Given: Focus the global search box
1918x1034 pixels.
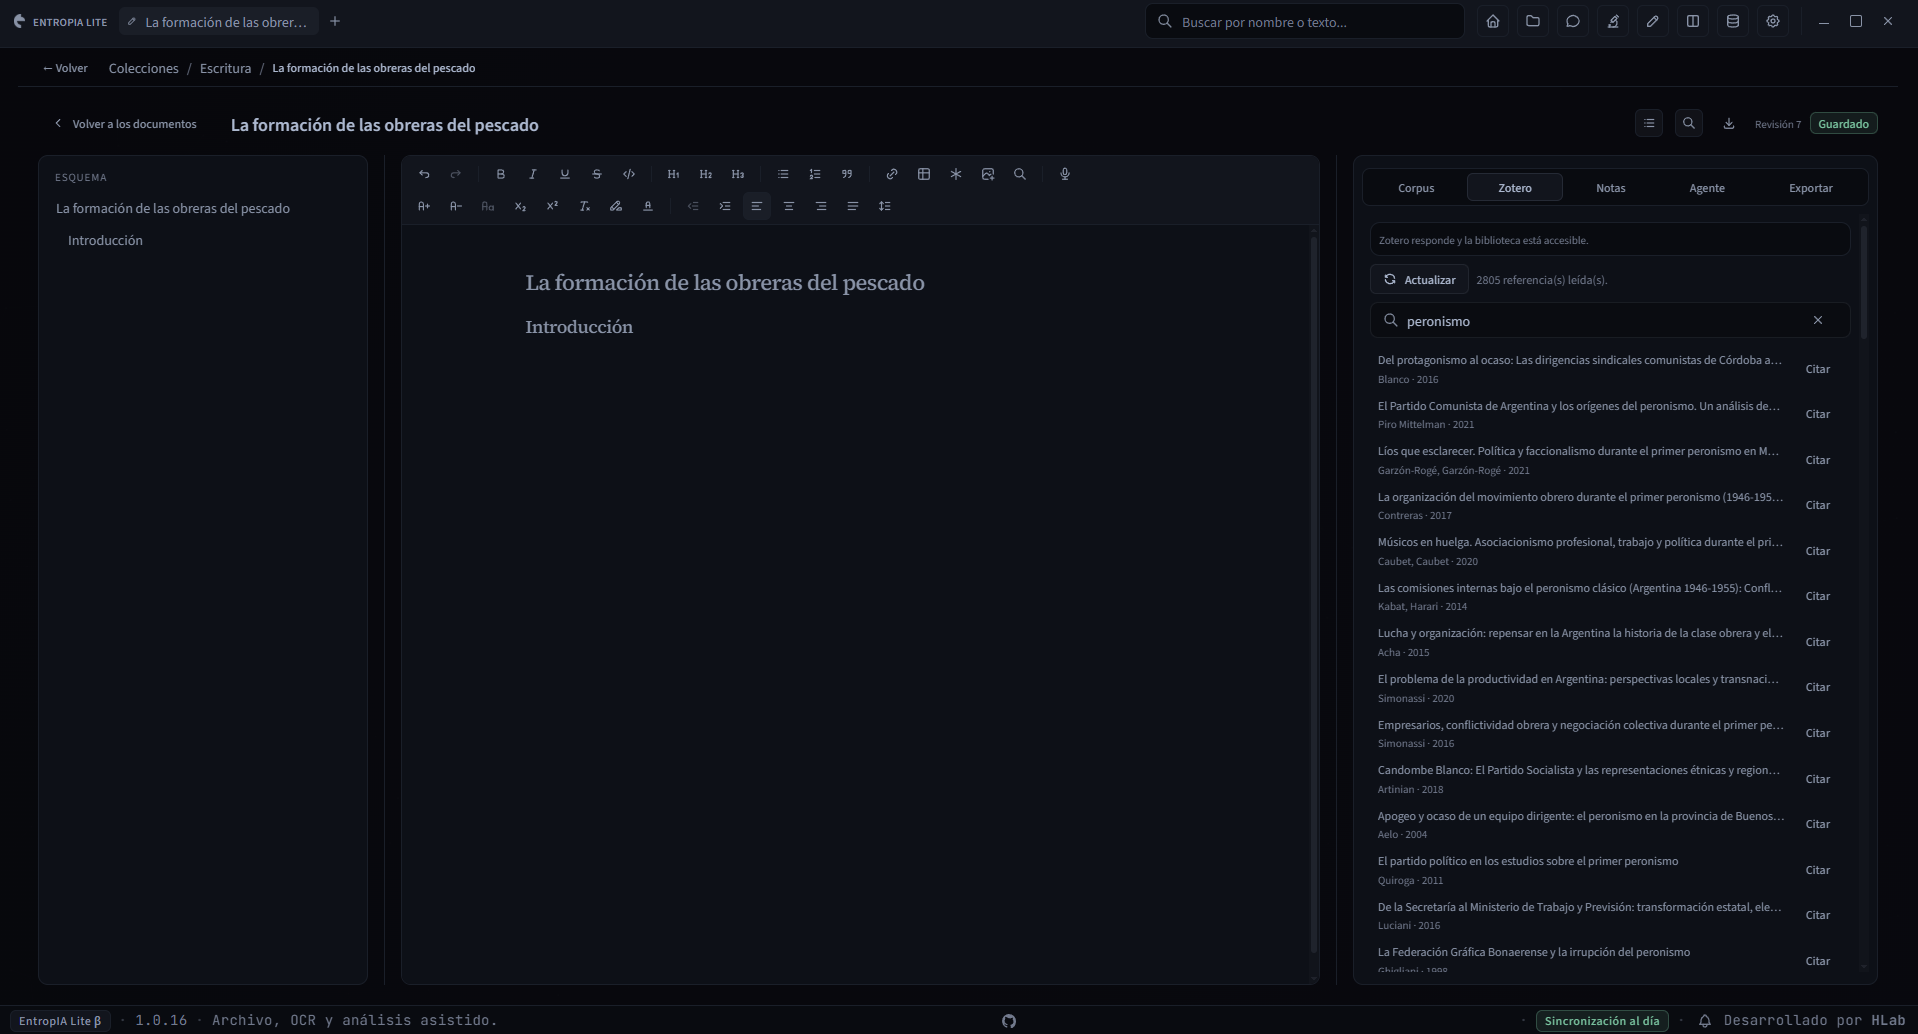Looking at the screenshot, I should tap(1305, 21).
